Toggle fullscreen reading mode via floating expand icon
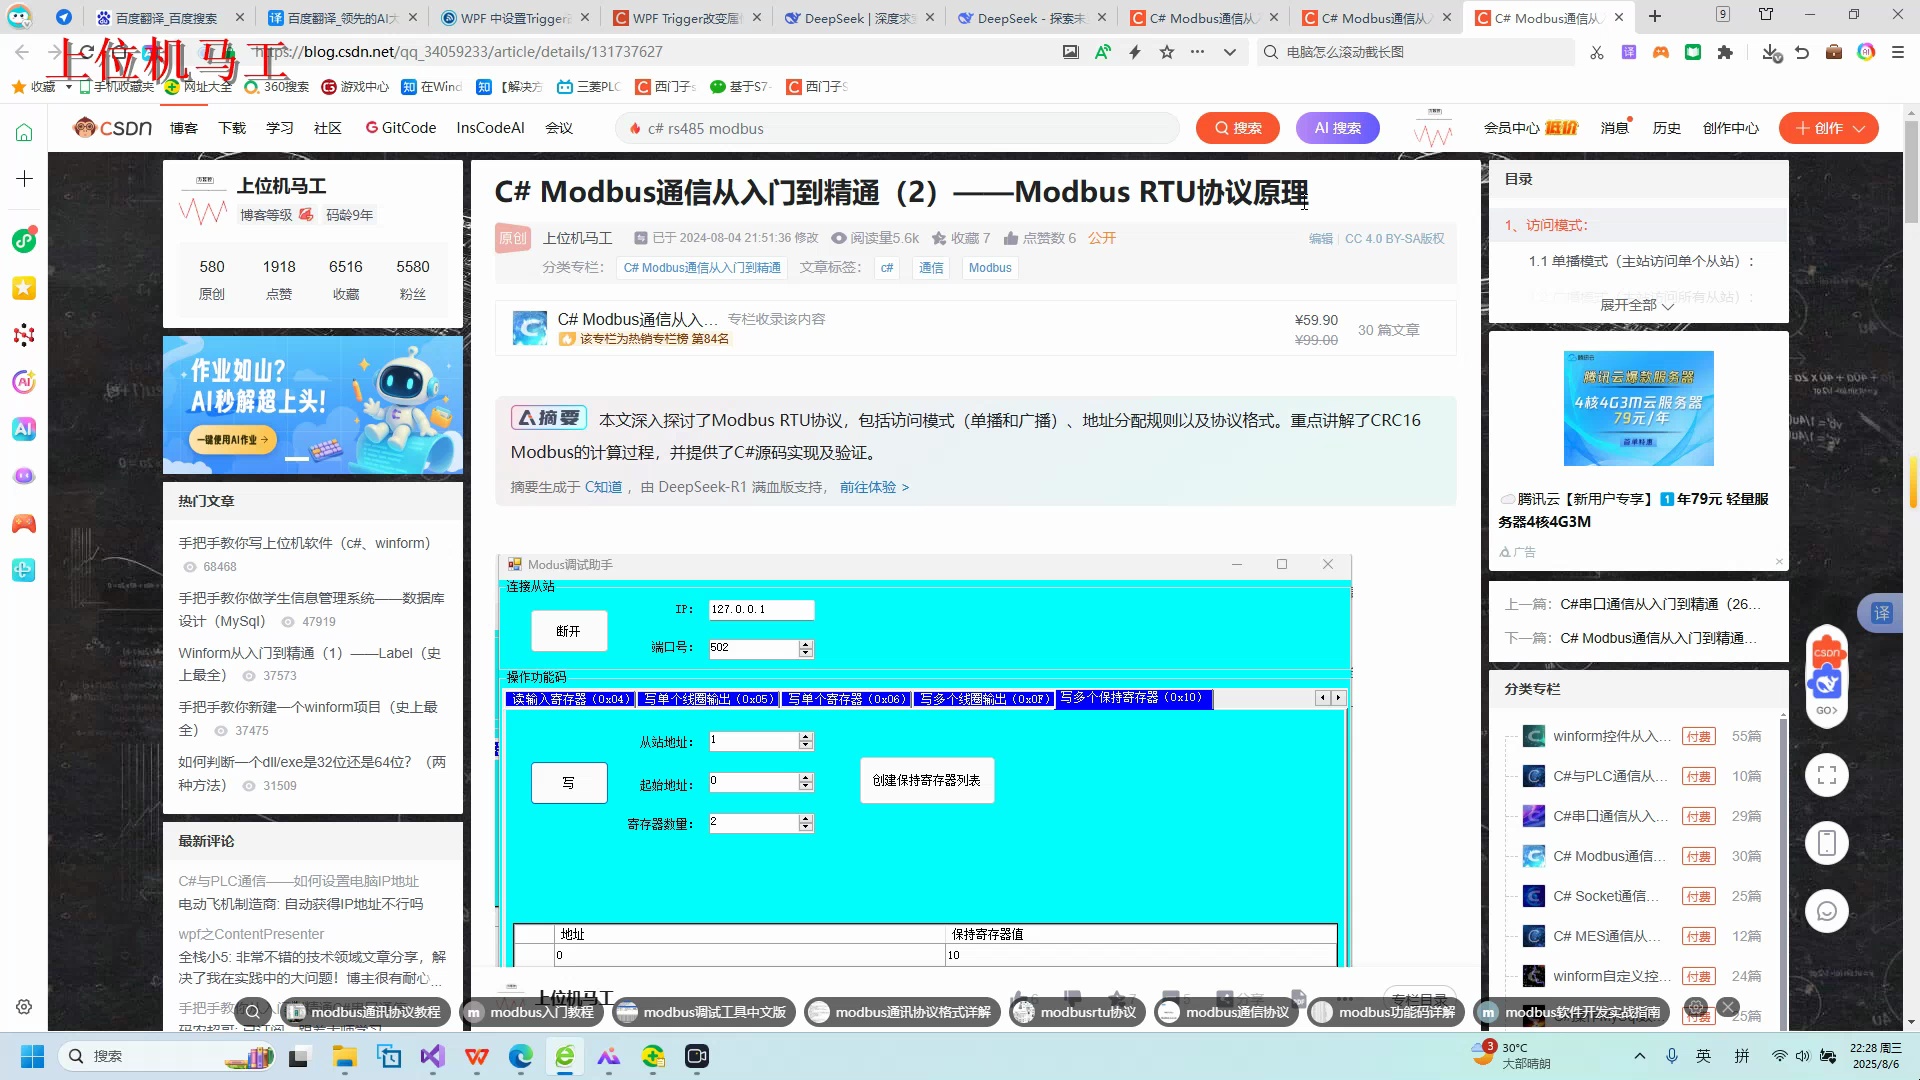1920x1080 pixels. click(x=1827, y=774)
